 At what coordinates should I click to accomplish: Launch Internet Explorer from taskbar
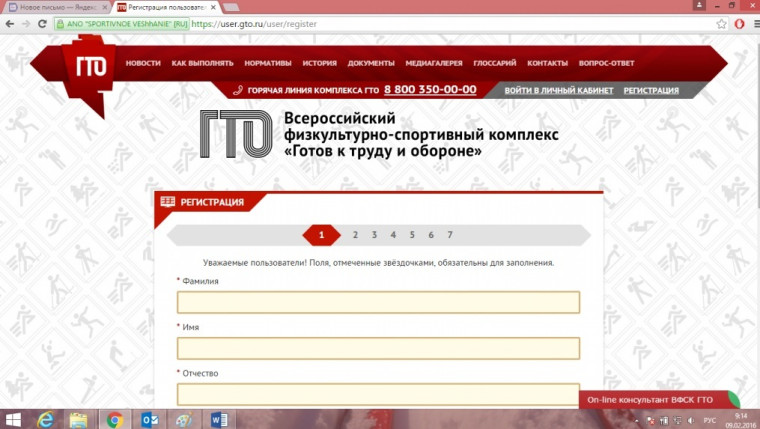coord(46,420)
